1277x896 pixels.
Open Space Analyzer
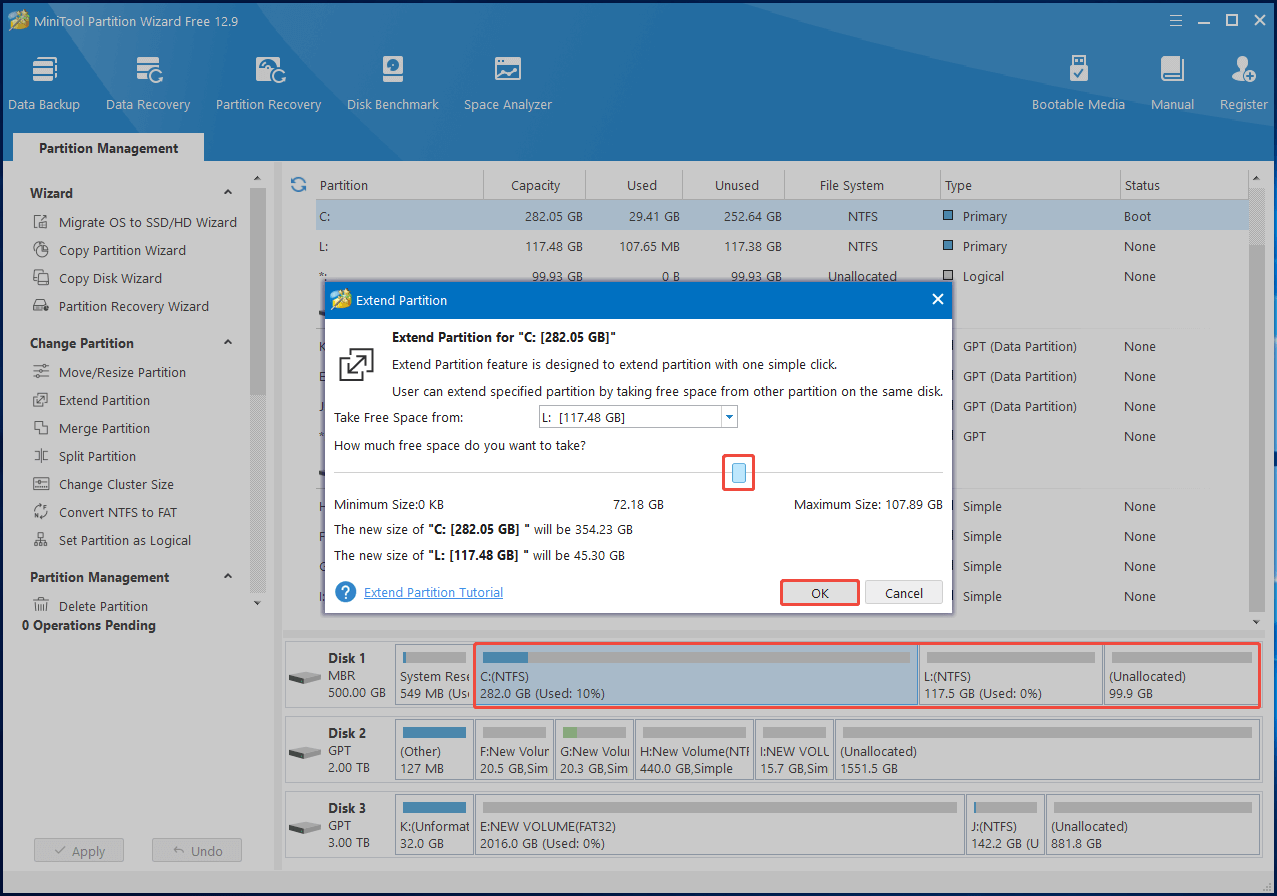(508, 83)
